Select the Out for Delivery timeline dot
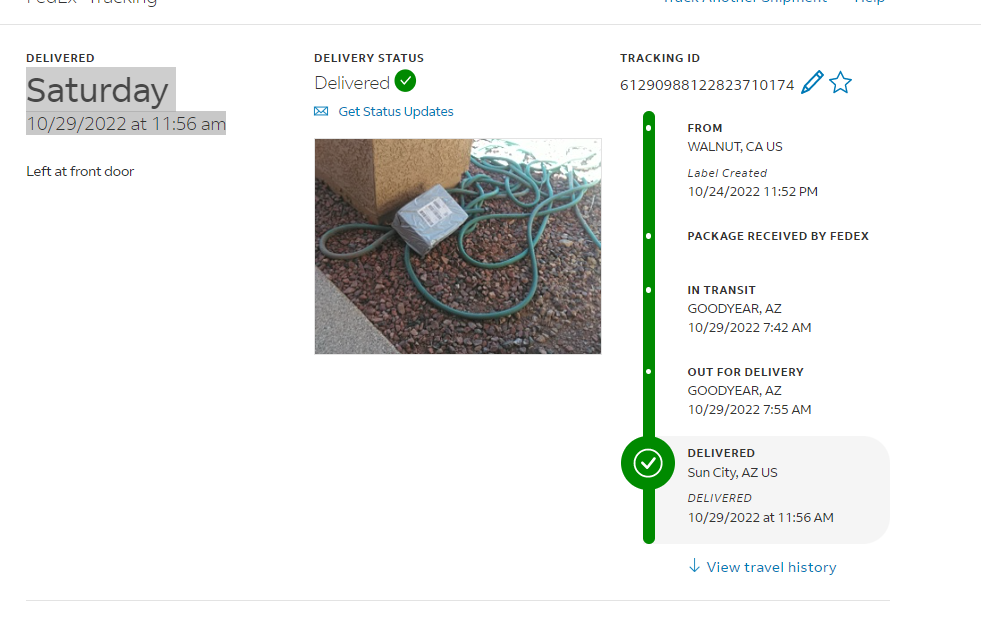This screenshot has height=628, width=981. [649, 372]
